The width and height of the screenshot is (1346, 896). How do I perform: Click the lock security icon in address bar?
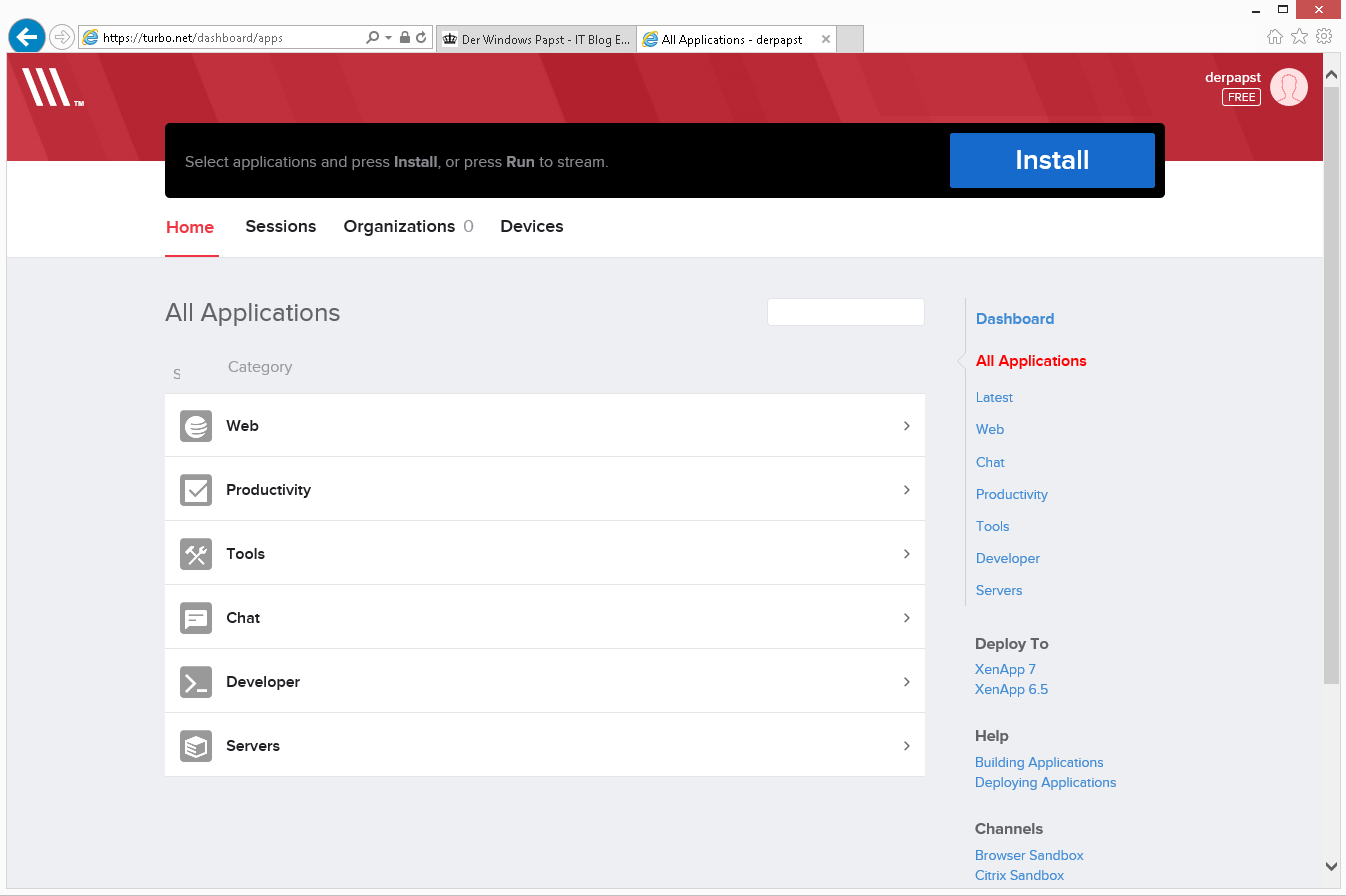click(x=405, y=38)
